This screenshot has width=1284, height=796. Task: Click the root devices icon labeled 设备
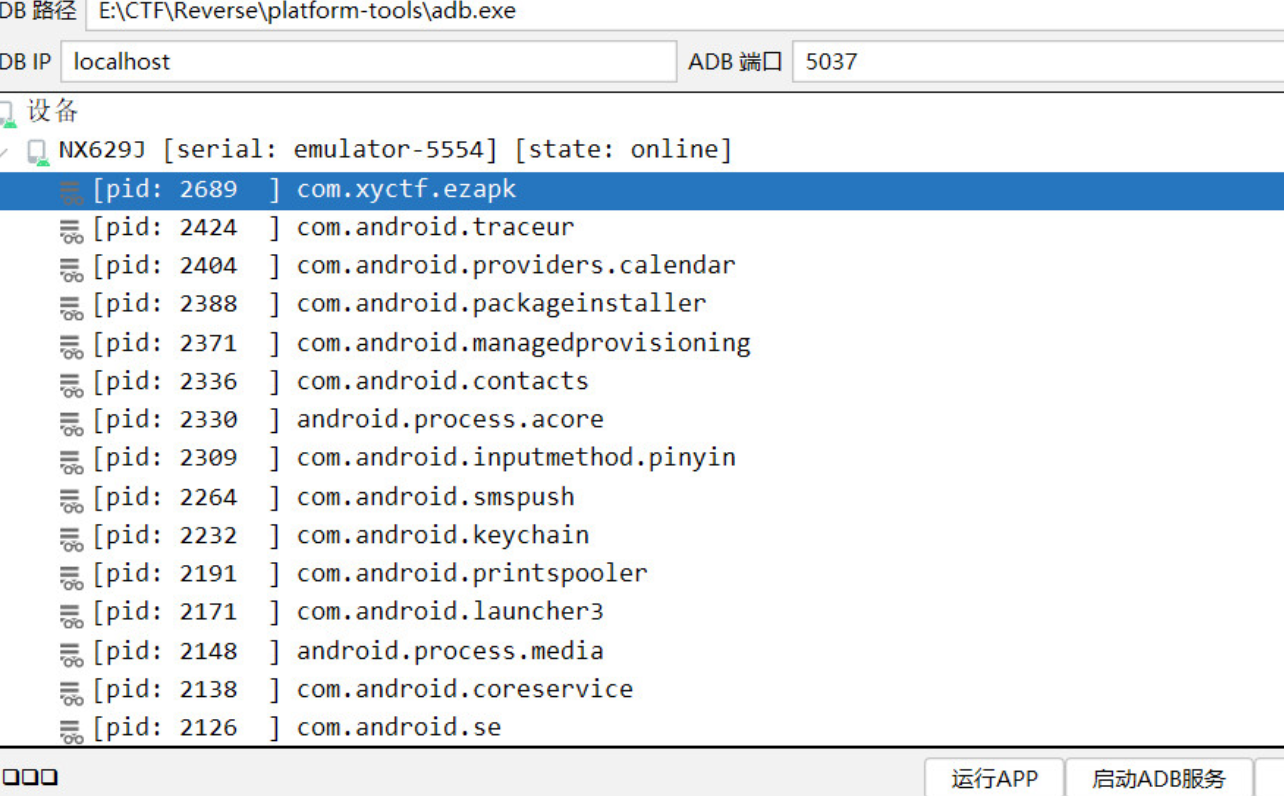point(8,112)
